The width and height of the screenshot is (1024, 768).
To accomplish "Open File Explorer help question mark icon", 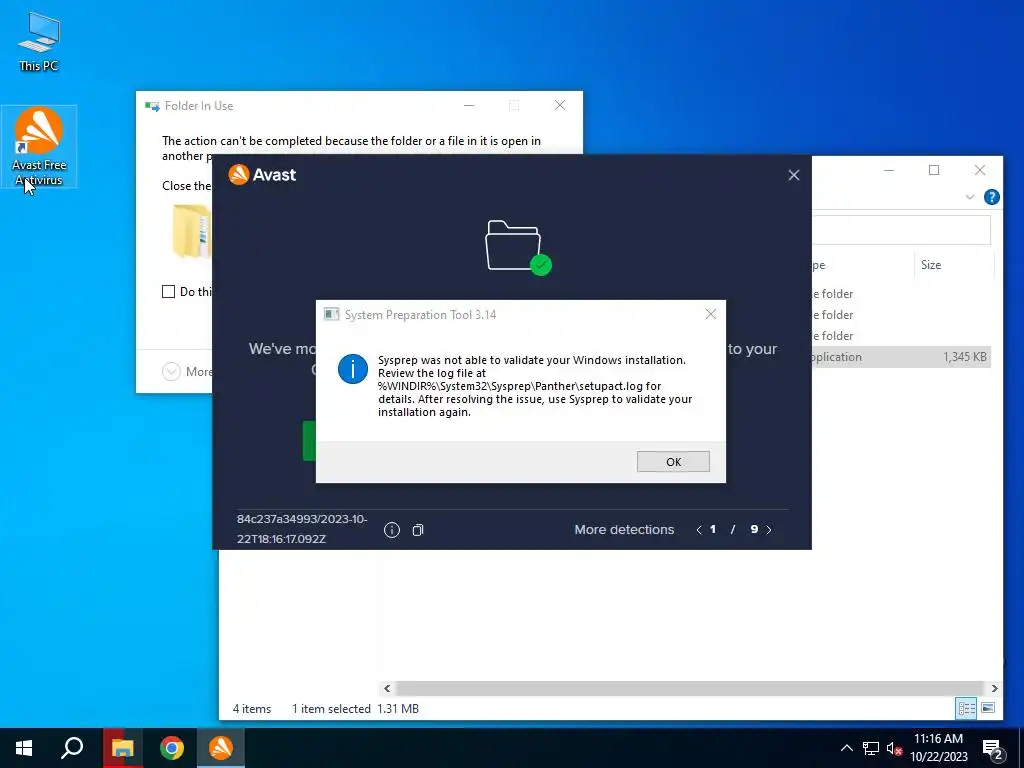I will pyautogui.click(x=991, y=197).
